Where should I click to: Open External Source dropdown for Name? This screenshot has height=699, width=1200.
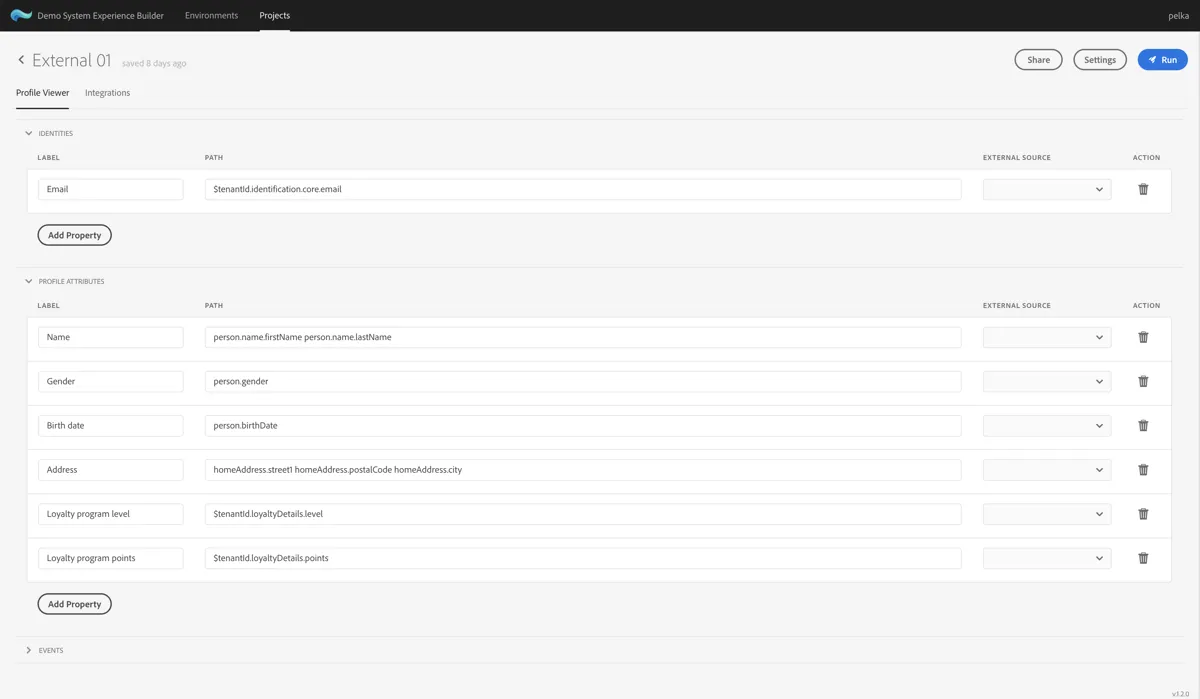coord(1047,337)
